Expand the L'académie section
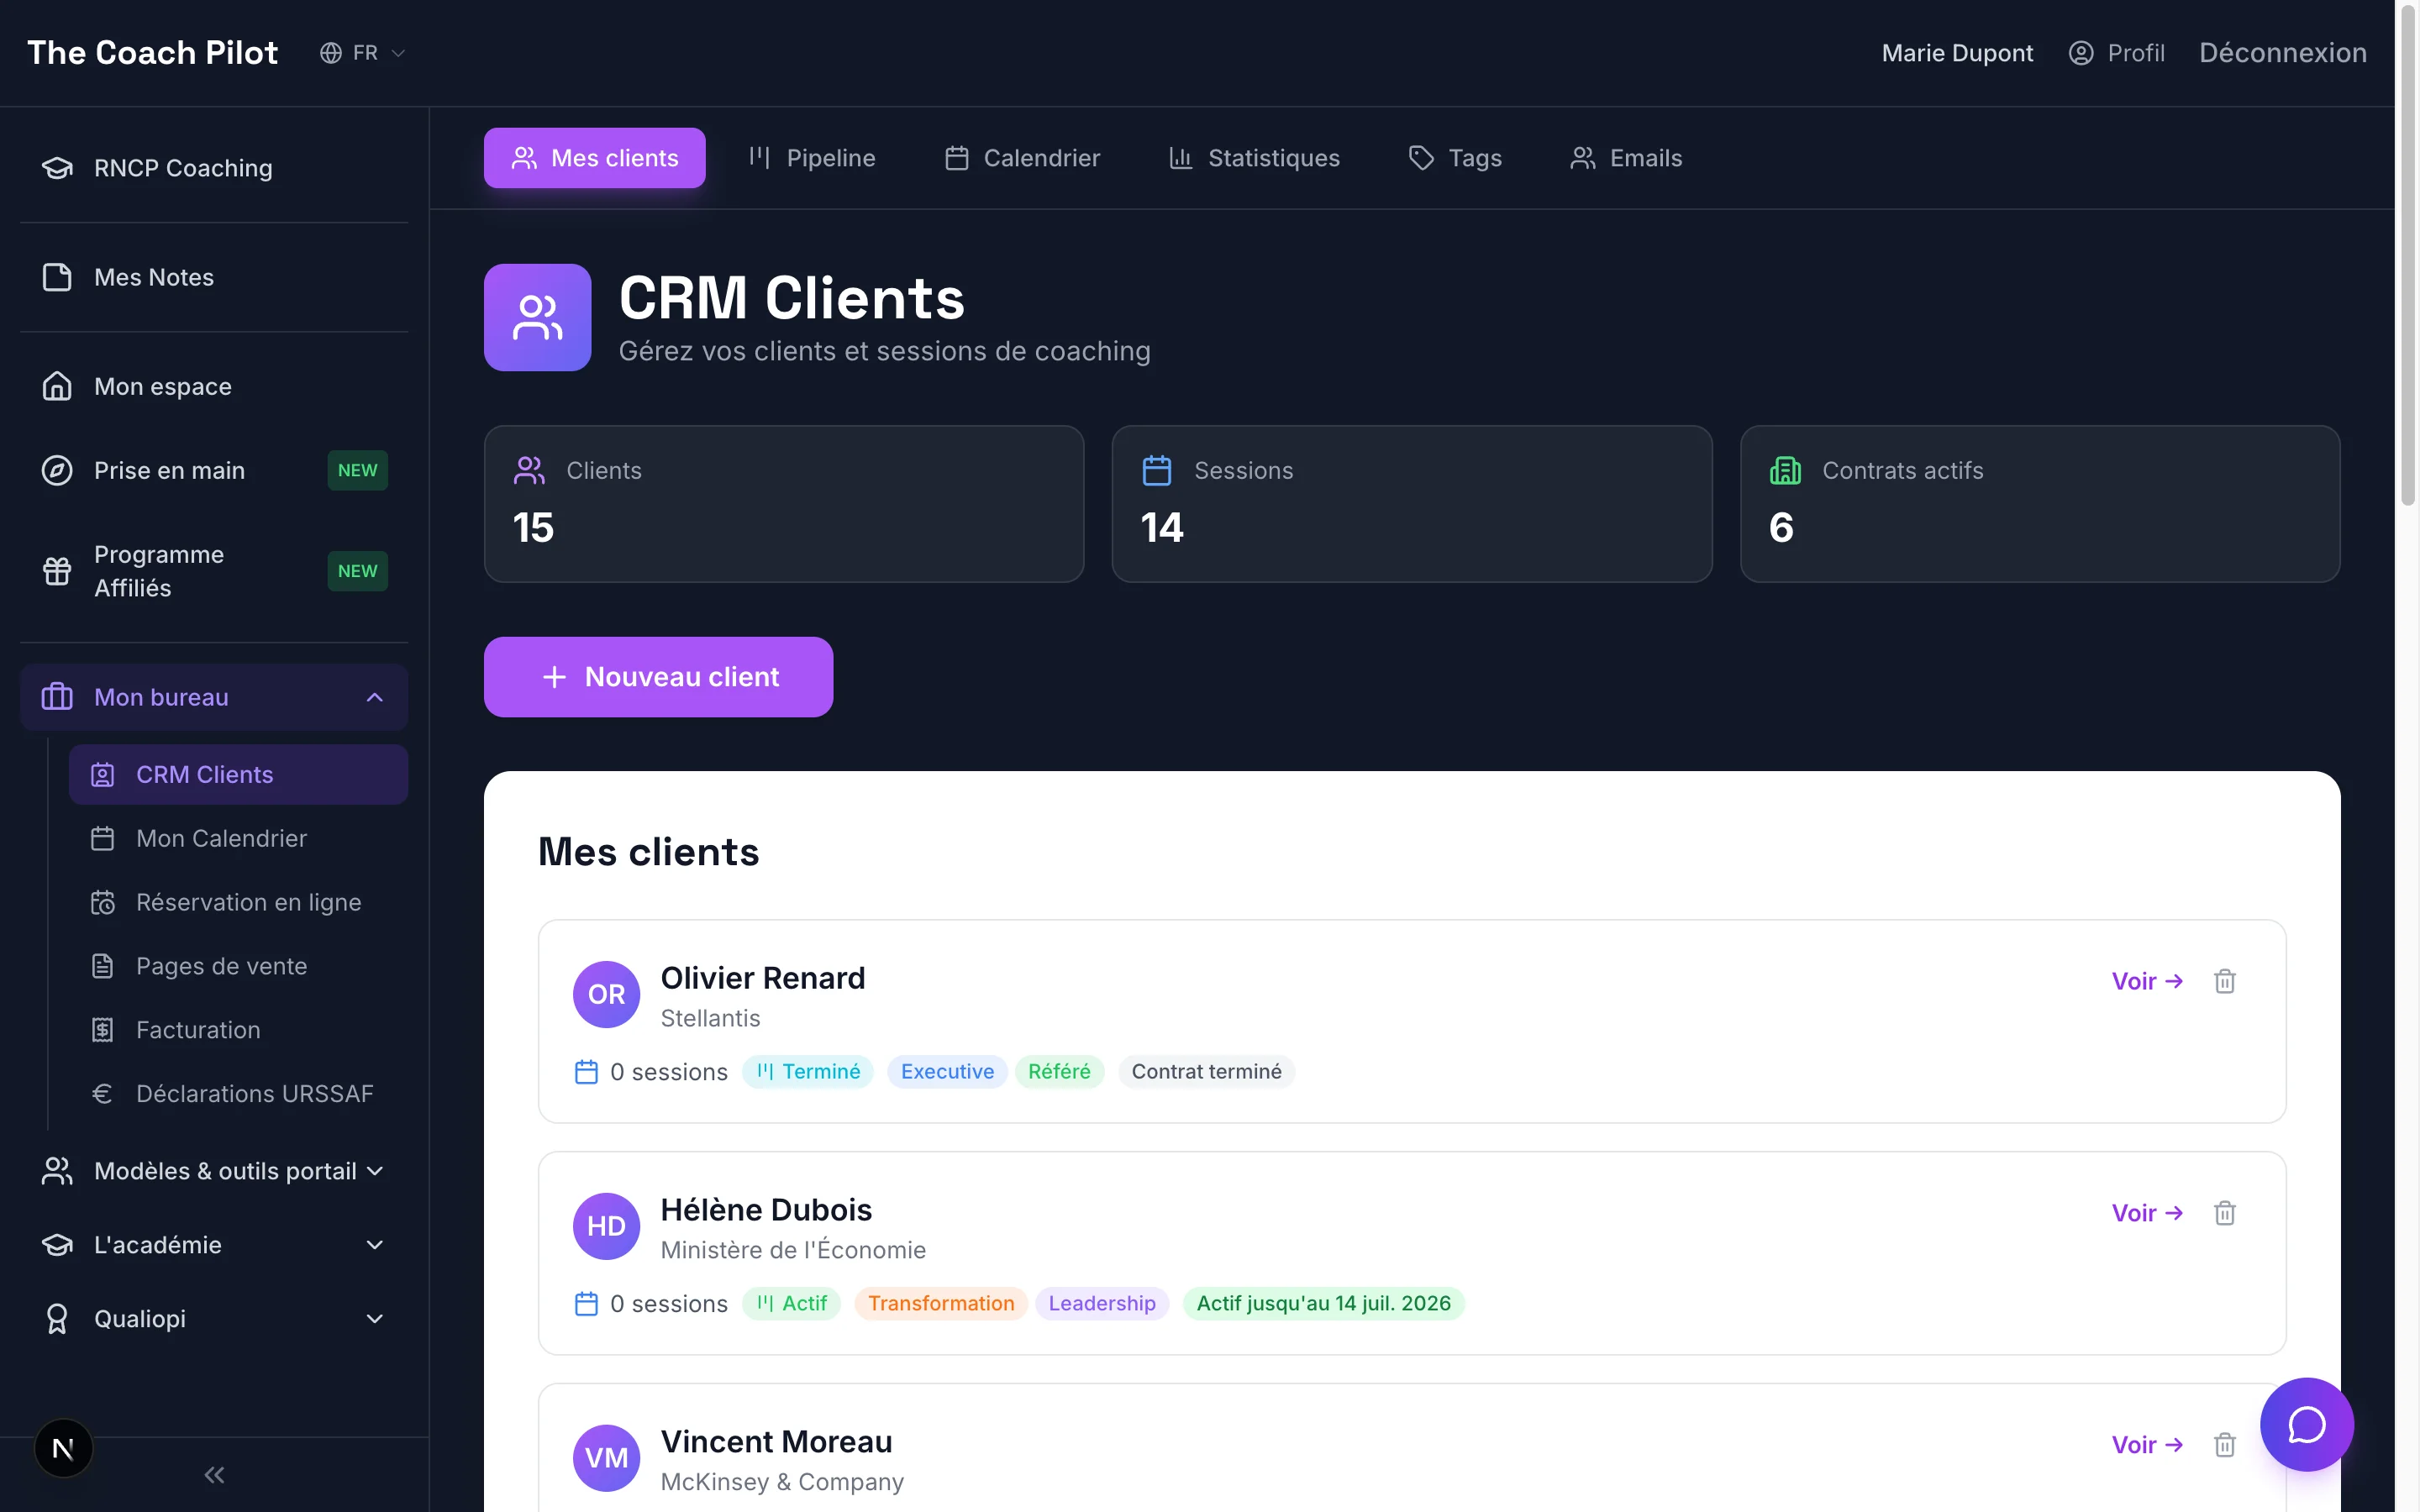This screenshot has height=1512, width=2420. [214, 1245]
